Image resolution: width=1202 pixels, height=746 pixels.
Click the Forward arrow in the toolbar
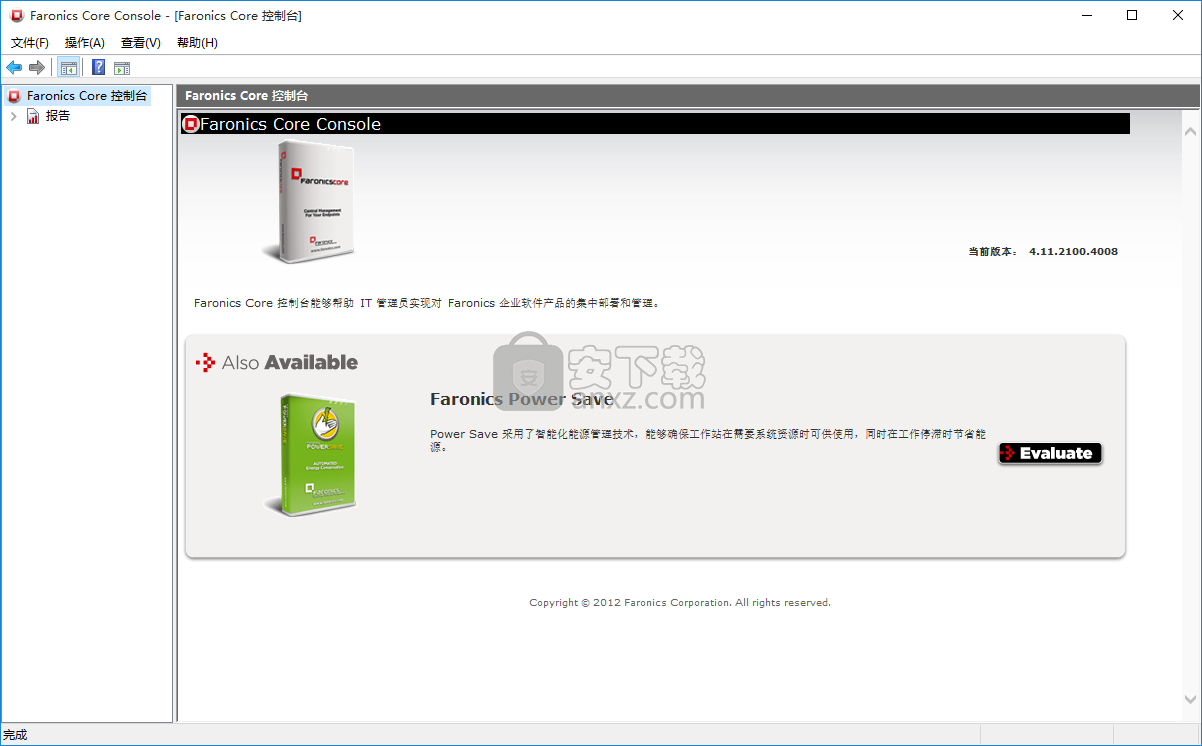coord(37,67)
